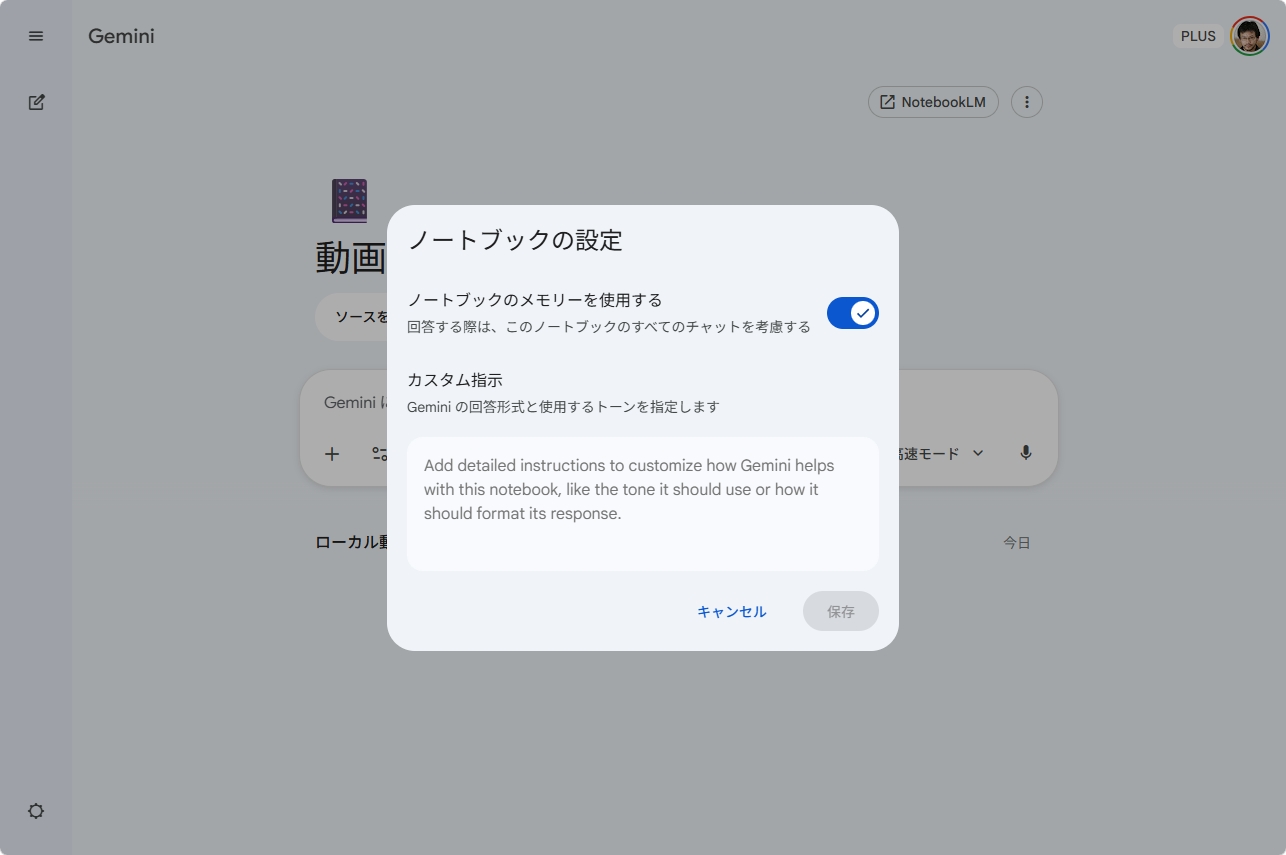This screenshot has height=855, width=1286.
Task: Click the ノートブックのメモリーを使用する label
Action: pyautogui.click(x=535, y=300)
